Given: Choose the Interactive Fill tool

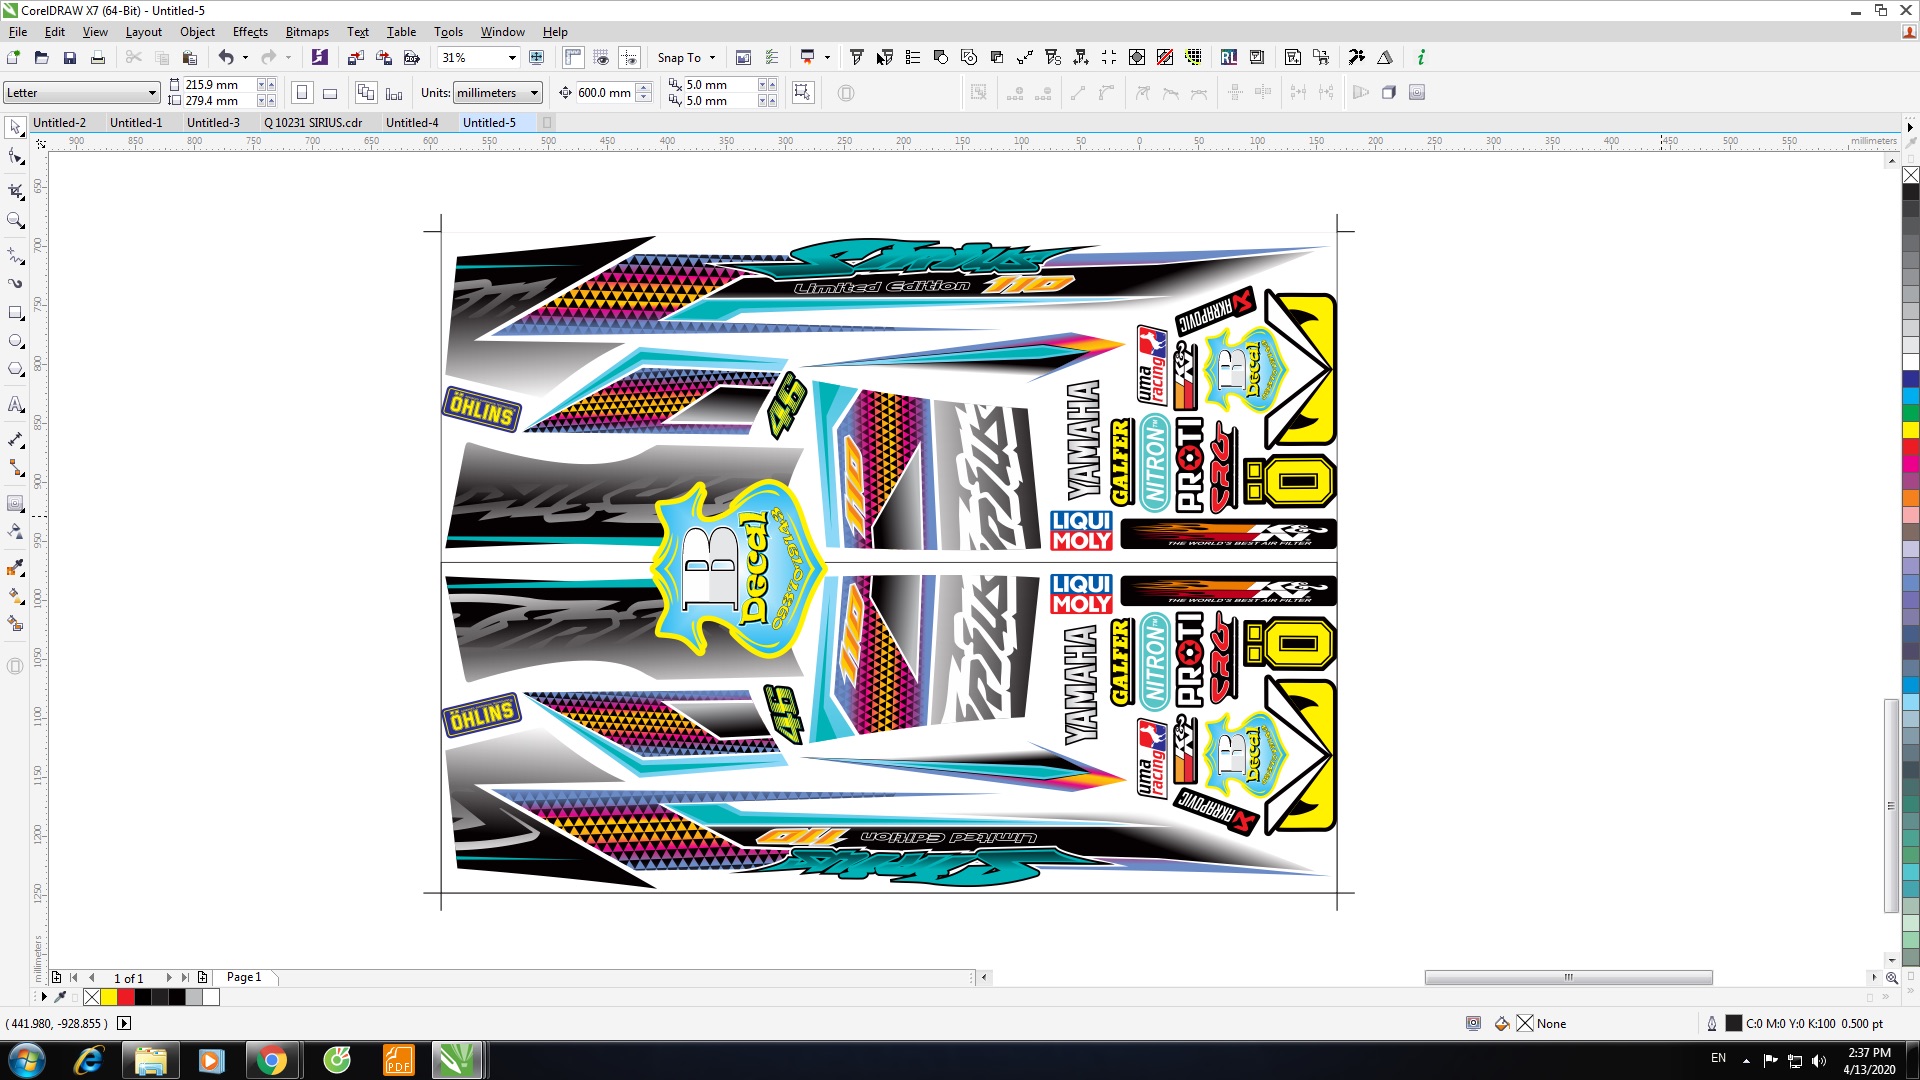Looking at the screenshot, I should [x=15, y=595].
